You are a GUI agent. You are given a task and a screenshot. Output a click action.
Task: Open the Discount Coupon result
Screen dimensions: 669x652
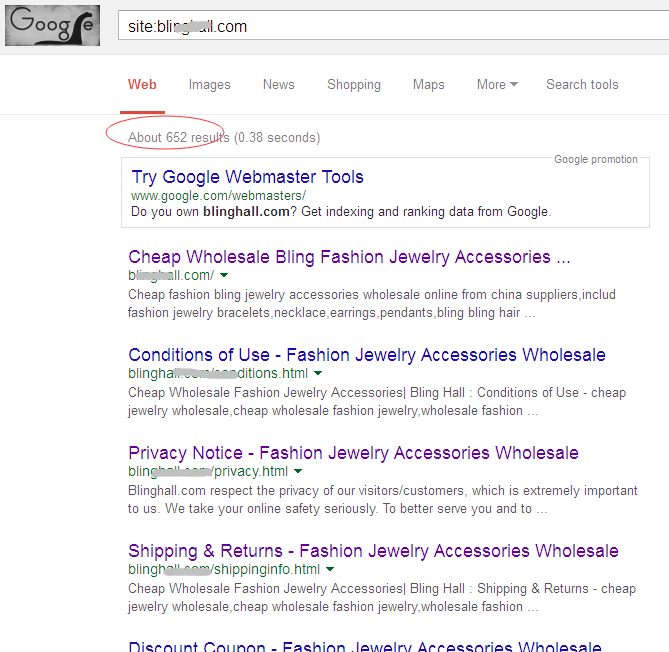tap(365, 646)
